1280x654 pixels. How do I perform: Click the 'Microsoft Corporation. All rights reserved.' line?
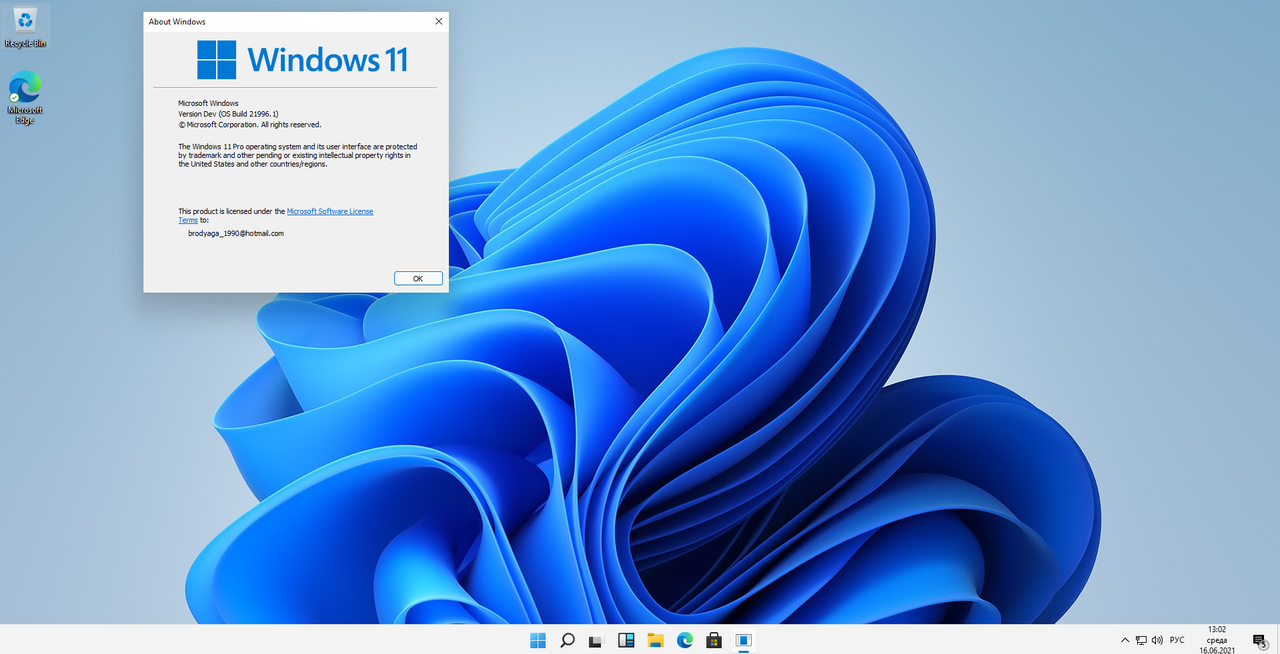[x=250, y=125]
